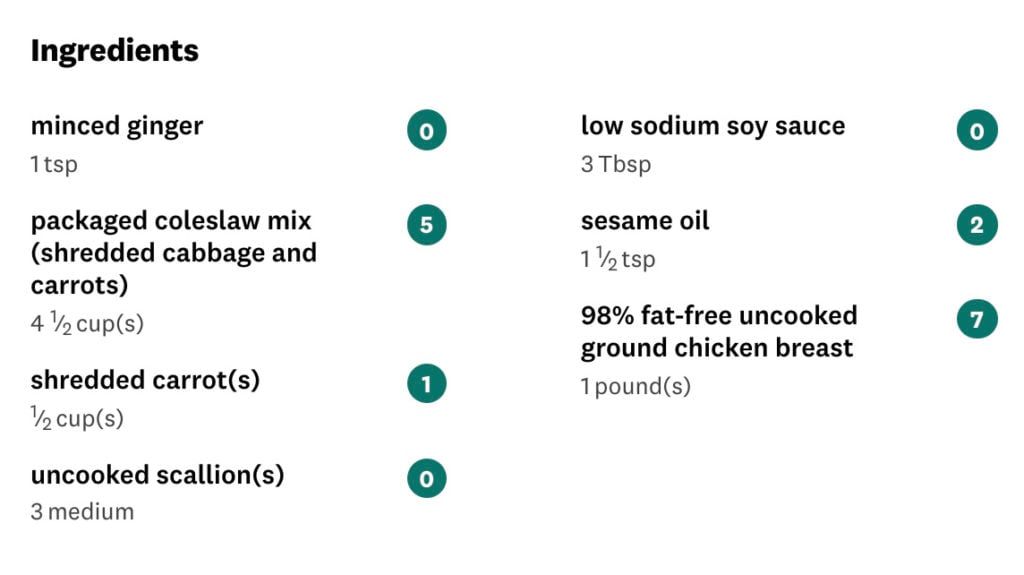This screenshot has width=1024, height=575.
Task: Click the 3 Tbsp soy sauce quantity
Action: (616, 164)
